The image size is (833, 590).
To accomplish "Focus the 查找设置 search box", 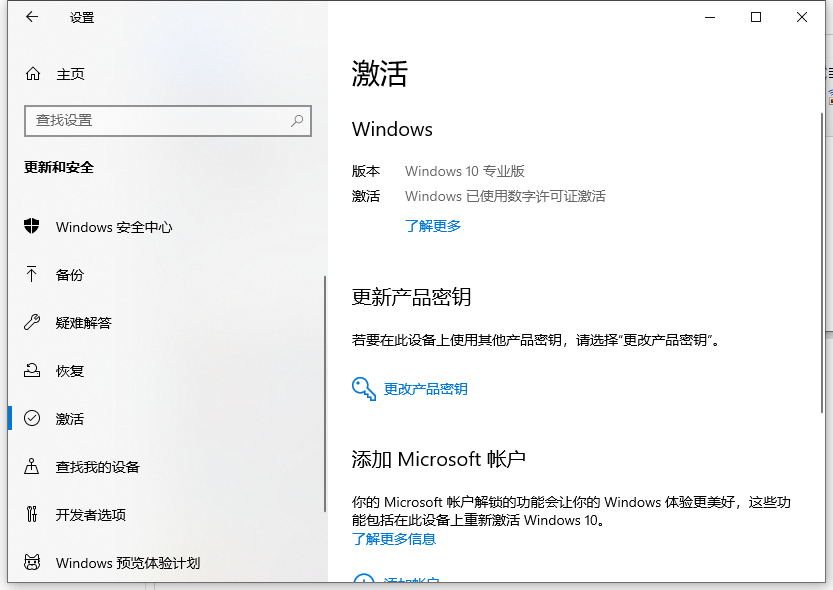I will (x=160, y=120).
